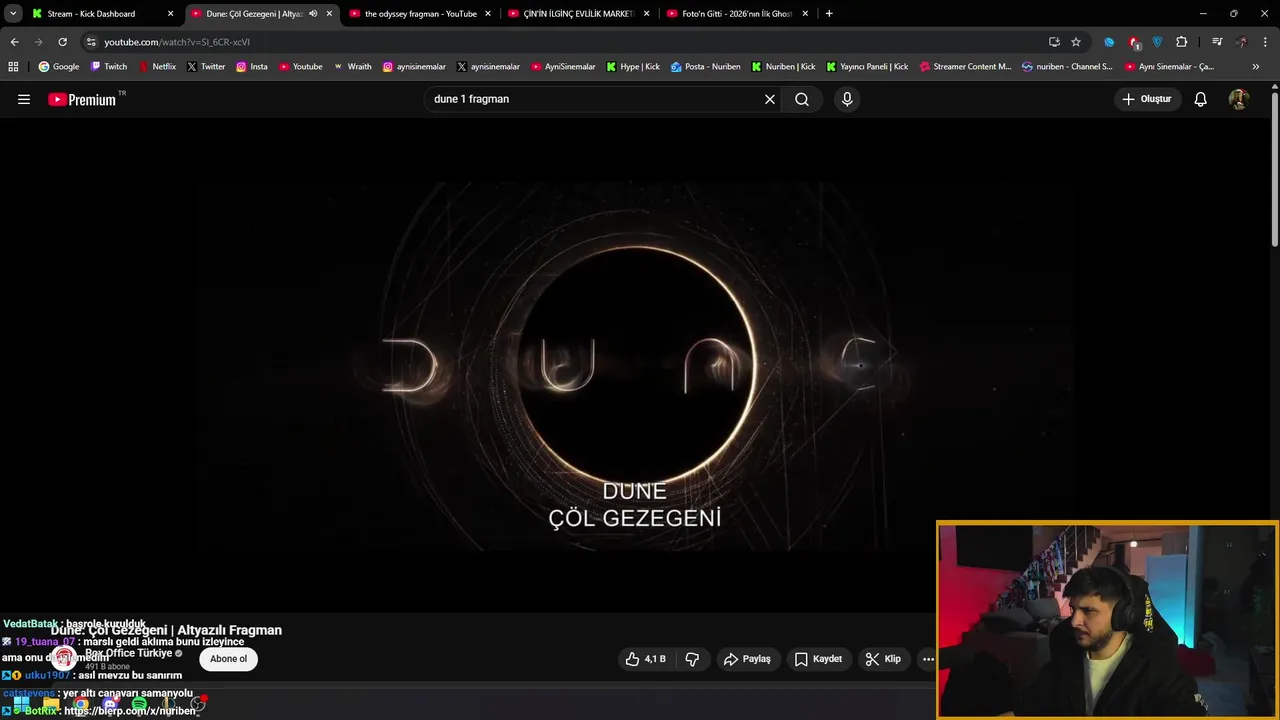The height and width of the screenshot is (720, 1280).
Task: Open the Insta bookmark
Action: point(252,67)
